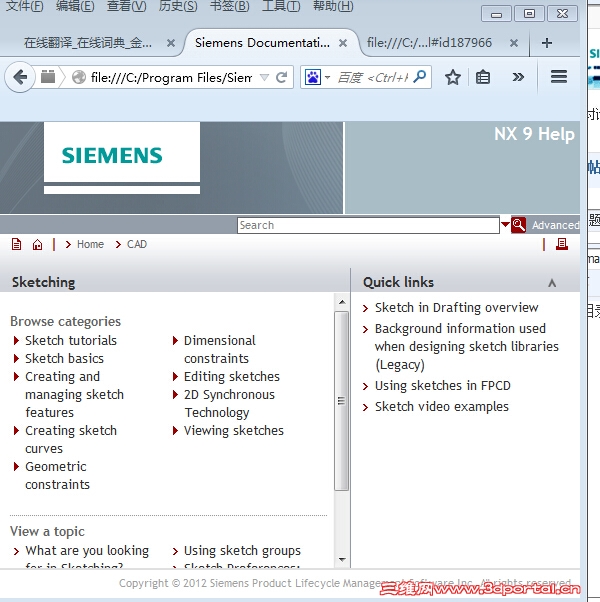This screenshot has height=602, width=600.
Task: Open the 编辑(E) menu
Action: (75, 6)
